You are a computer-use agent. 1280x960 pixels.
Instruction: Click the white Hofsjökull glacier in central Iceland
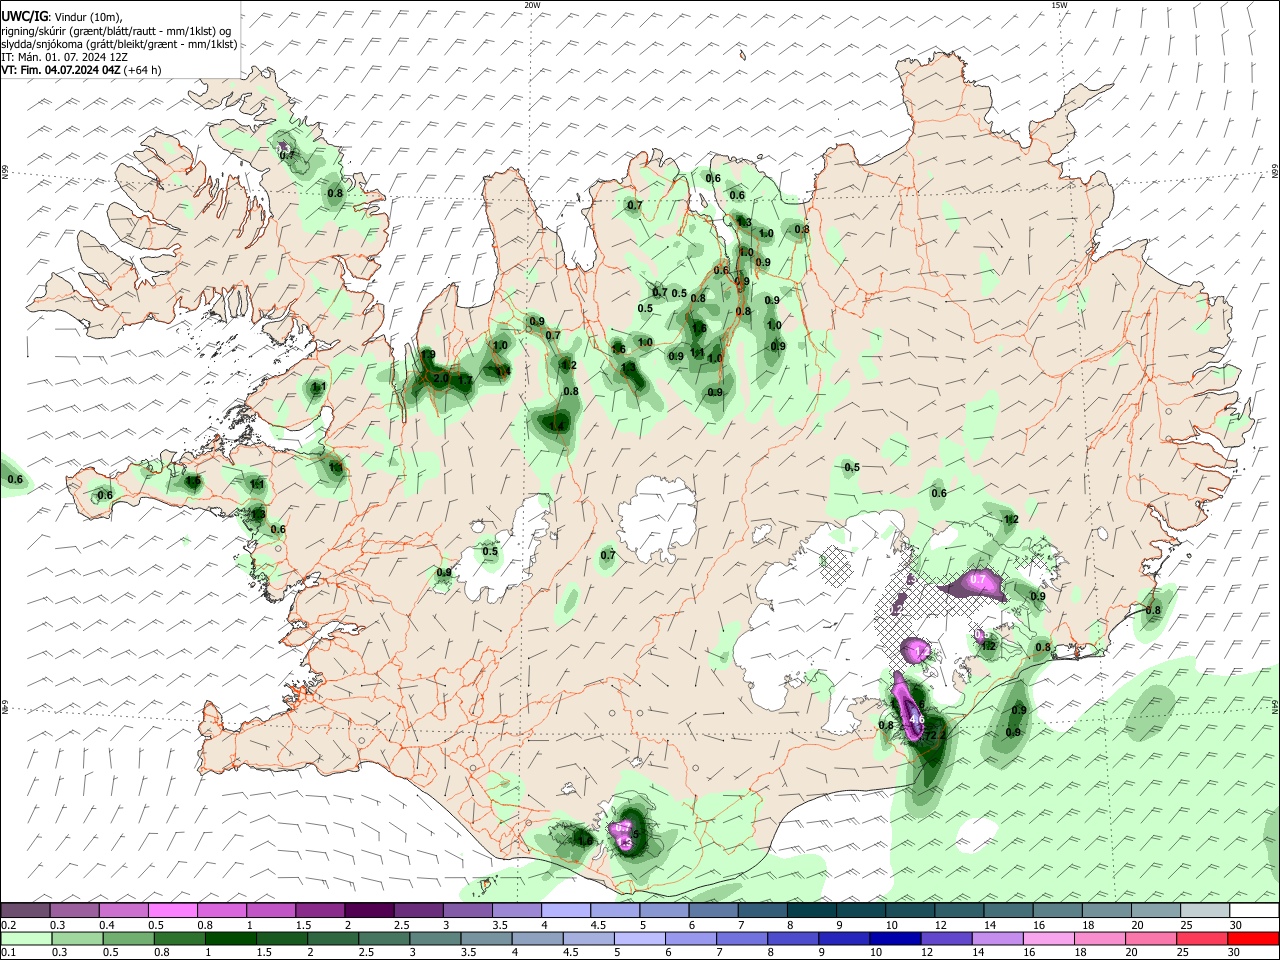657,519
